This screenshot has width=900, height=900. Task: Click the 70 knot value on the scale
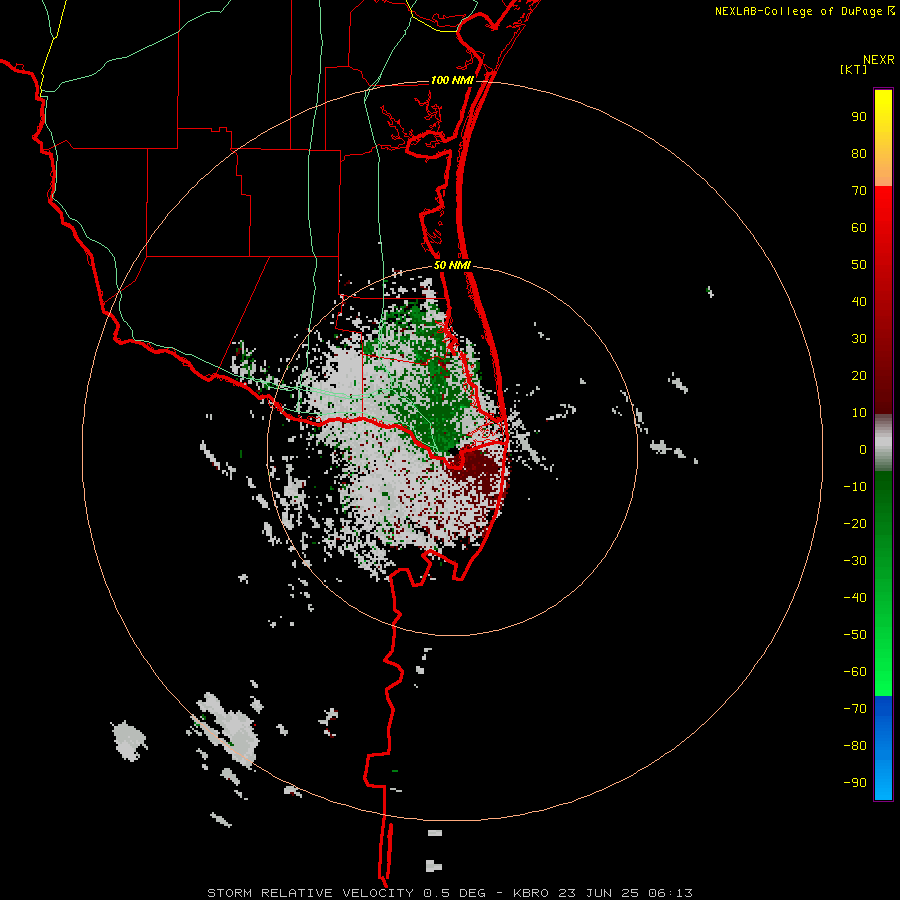point(859,191)
